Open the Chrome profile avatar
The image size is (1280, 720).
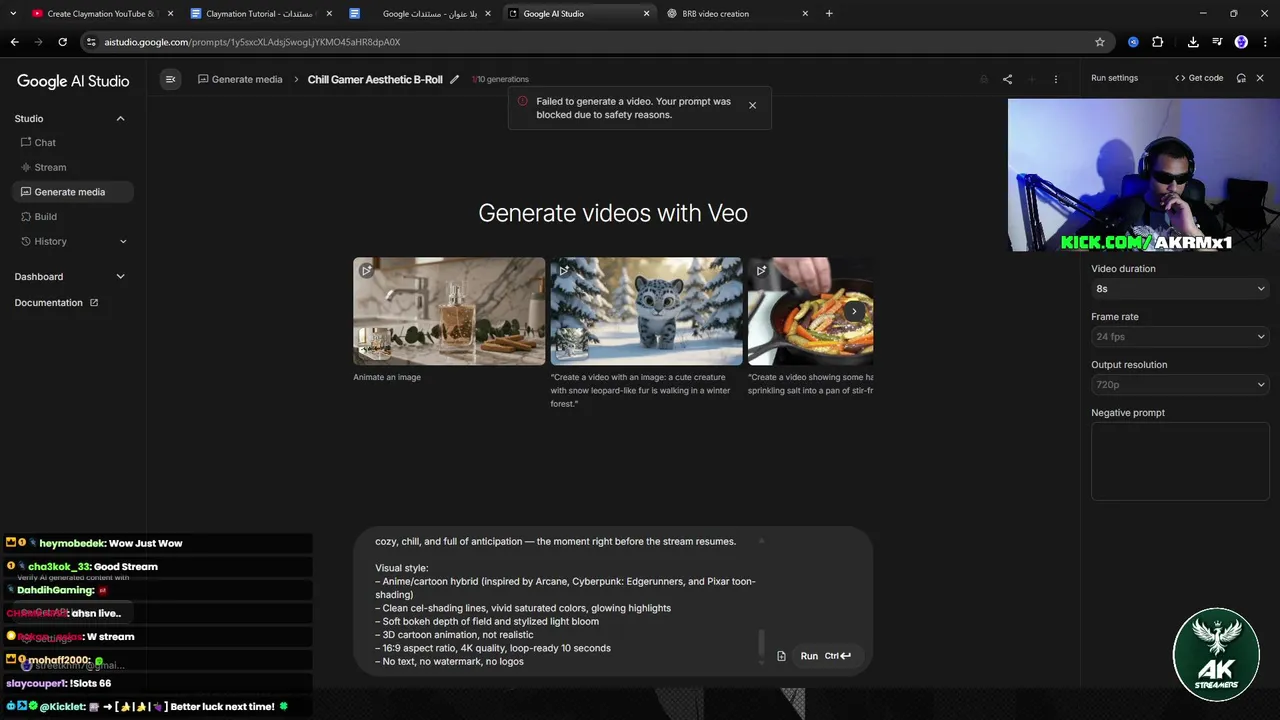tap(1241, 42)
